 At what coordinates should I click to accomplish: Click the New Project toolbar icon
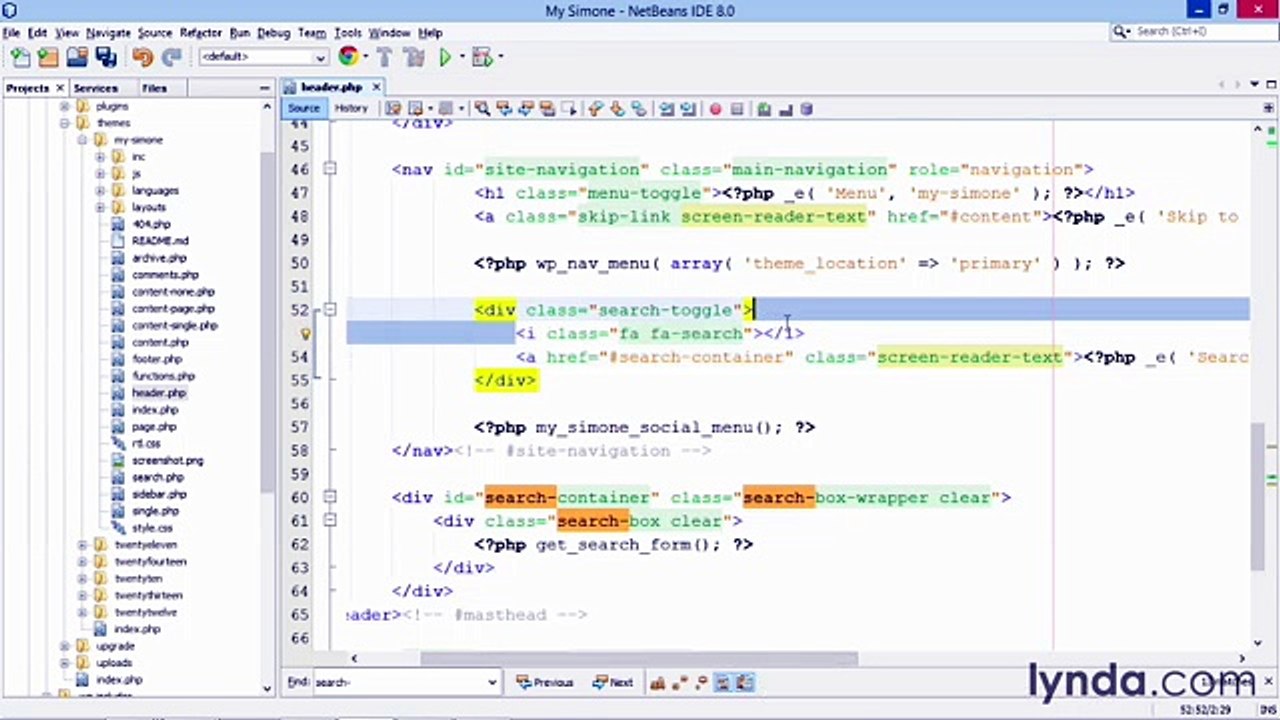point(47,57)
